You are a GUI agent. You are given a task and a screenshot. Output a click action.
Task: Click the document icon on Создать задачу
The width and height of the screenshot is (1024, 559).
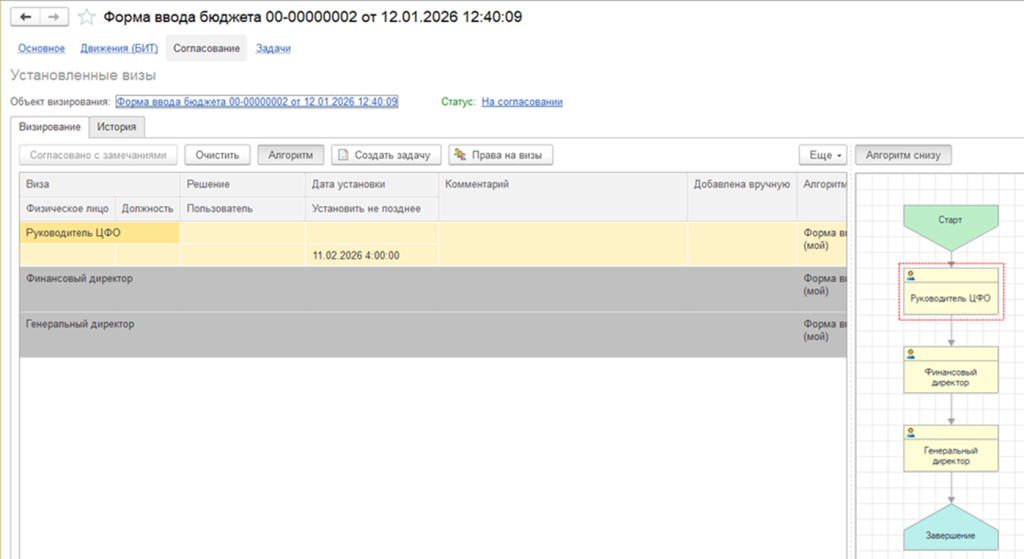[x=343, y=155]
